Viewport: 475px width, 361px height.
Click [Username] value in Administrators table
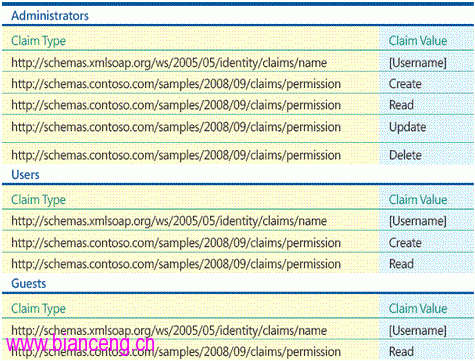[x=417, y=63]
